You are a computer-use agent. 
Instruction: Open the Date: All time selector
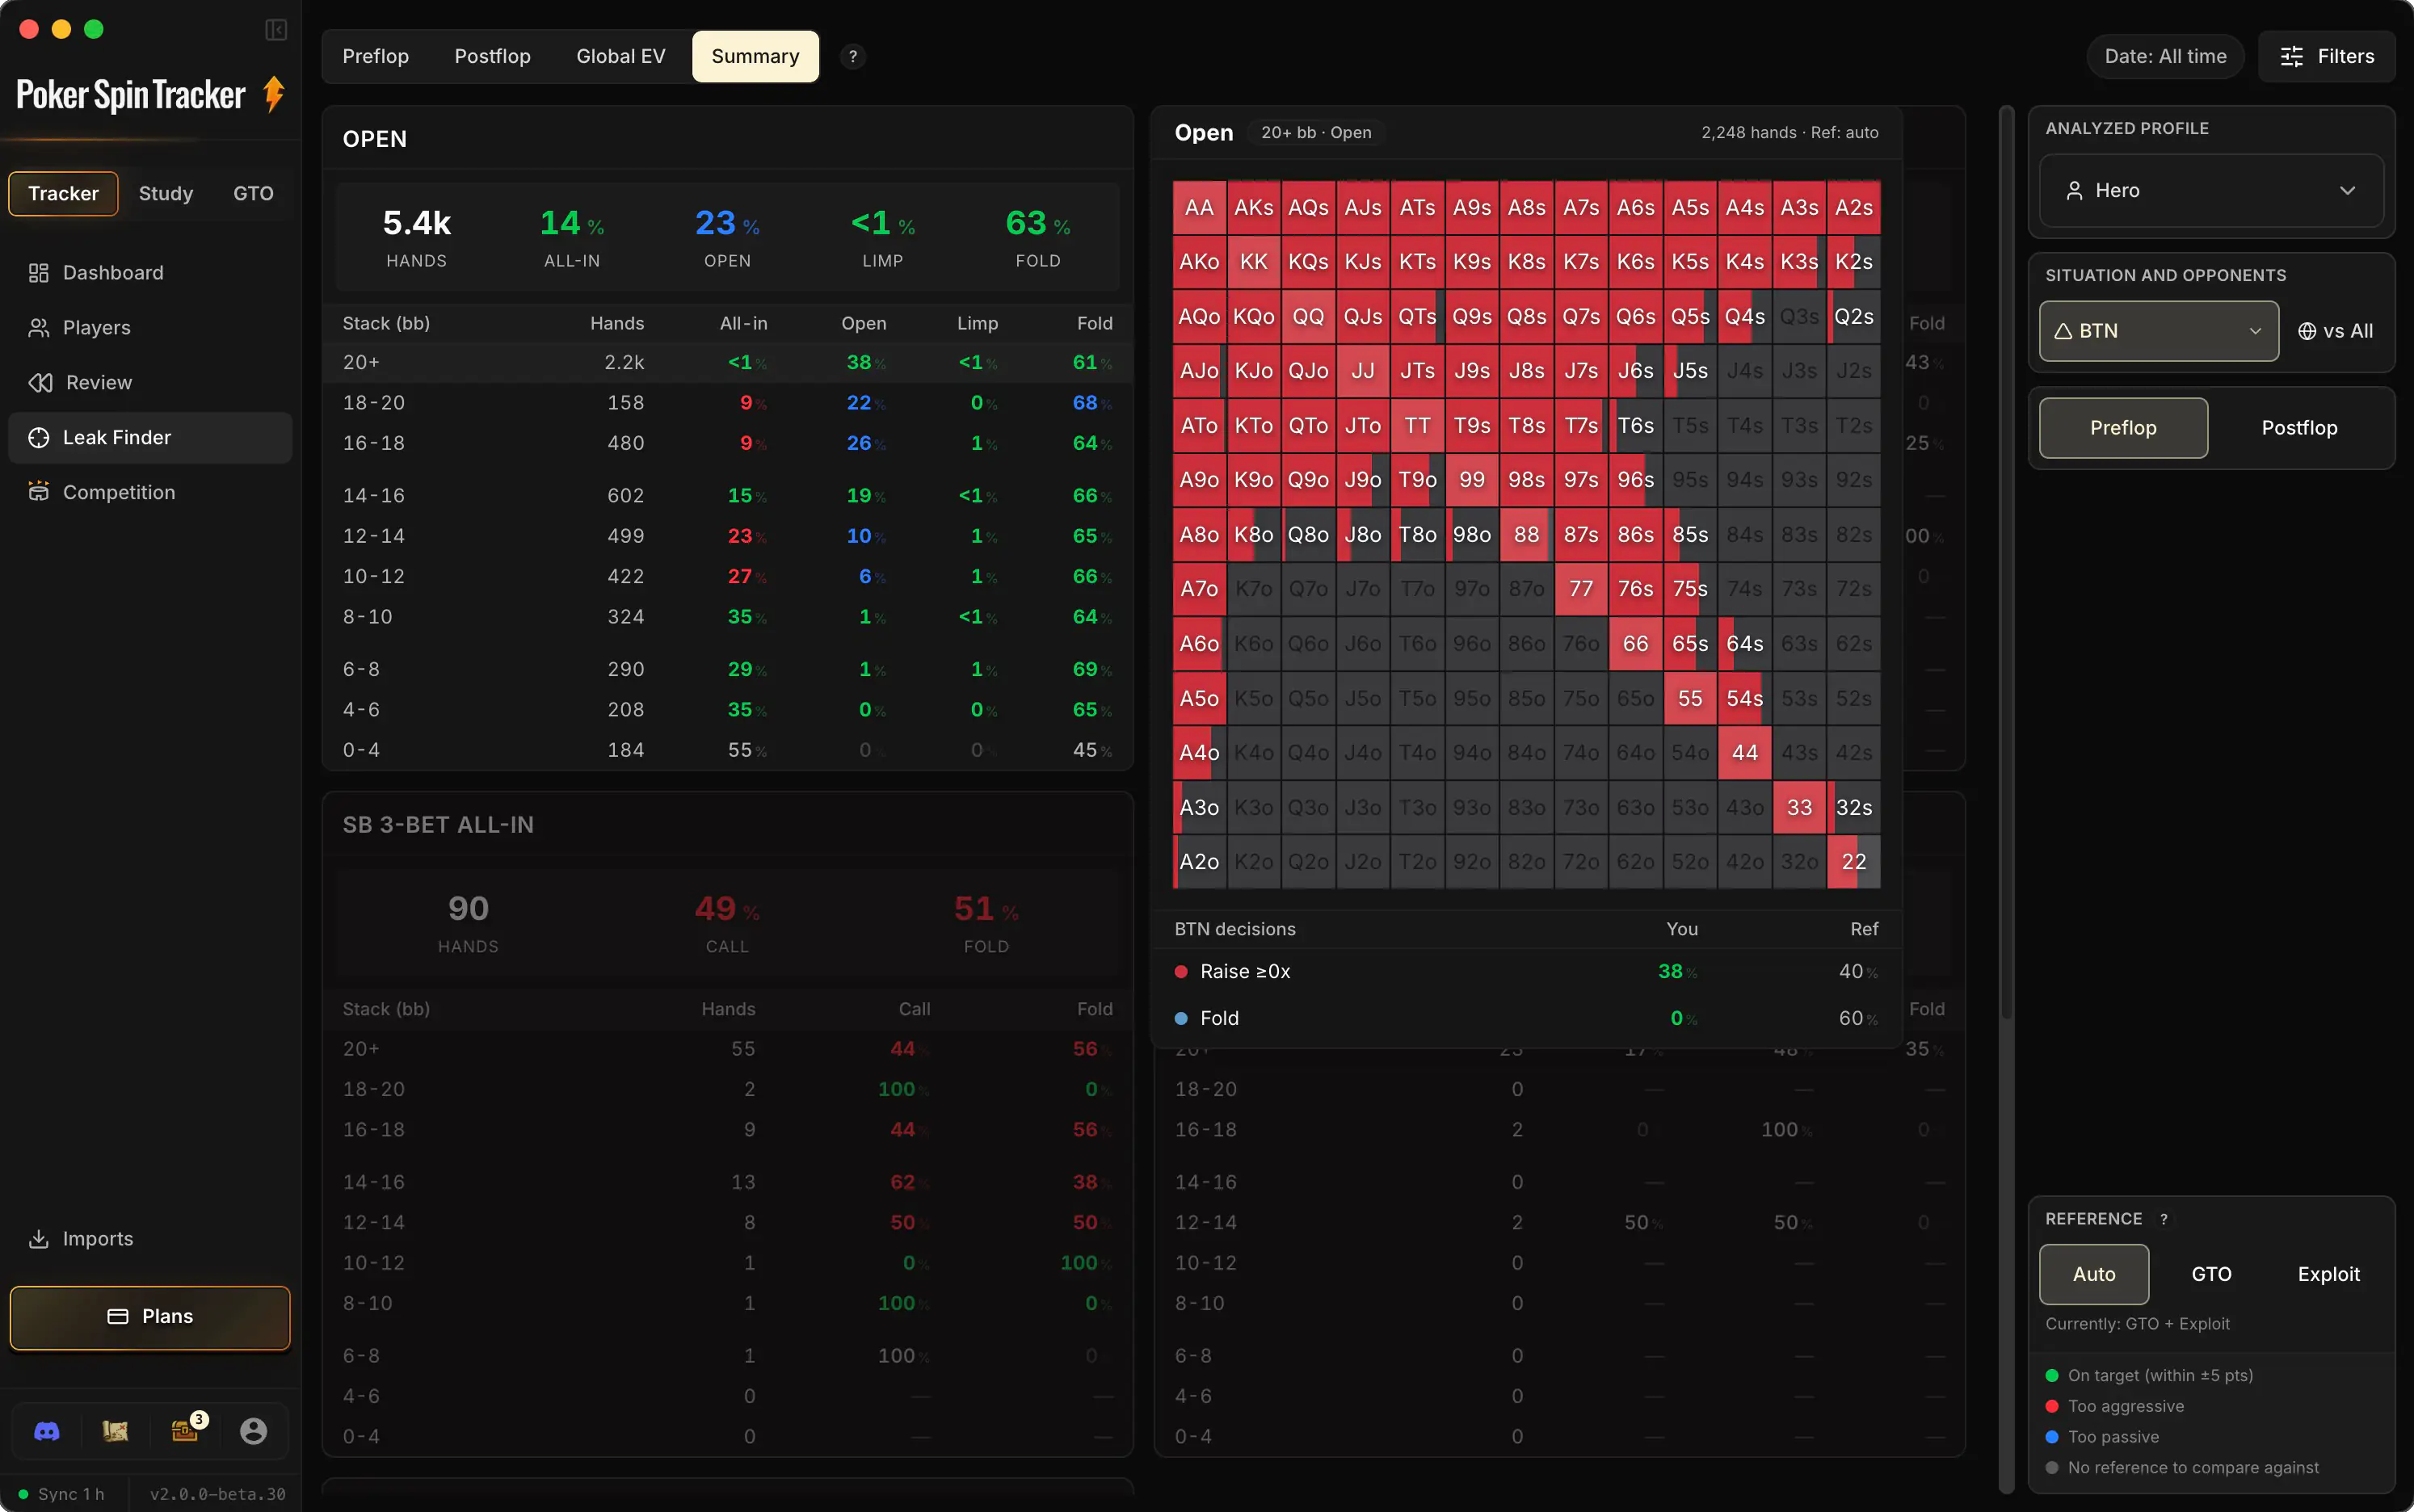tap(2165, 56)
